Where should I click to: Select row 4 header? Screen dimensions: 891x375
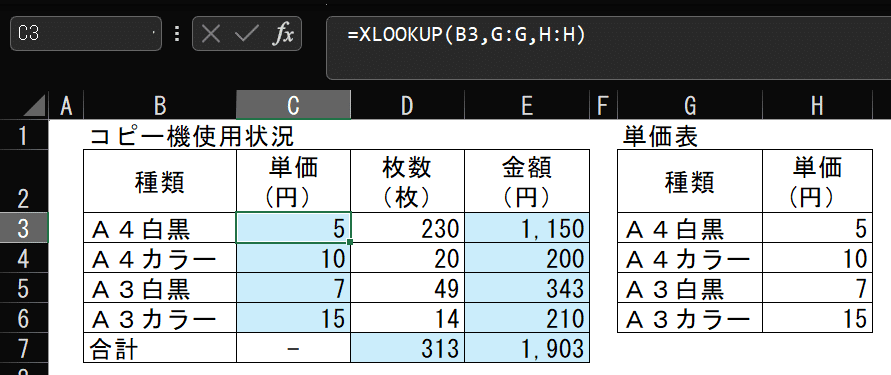(24, 259)
